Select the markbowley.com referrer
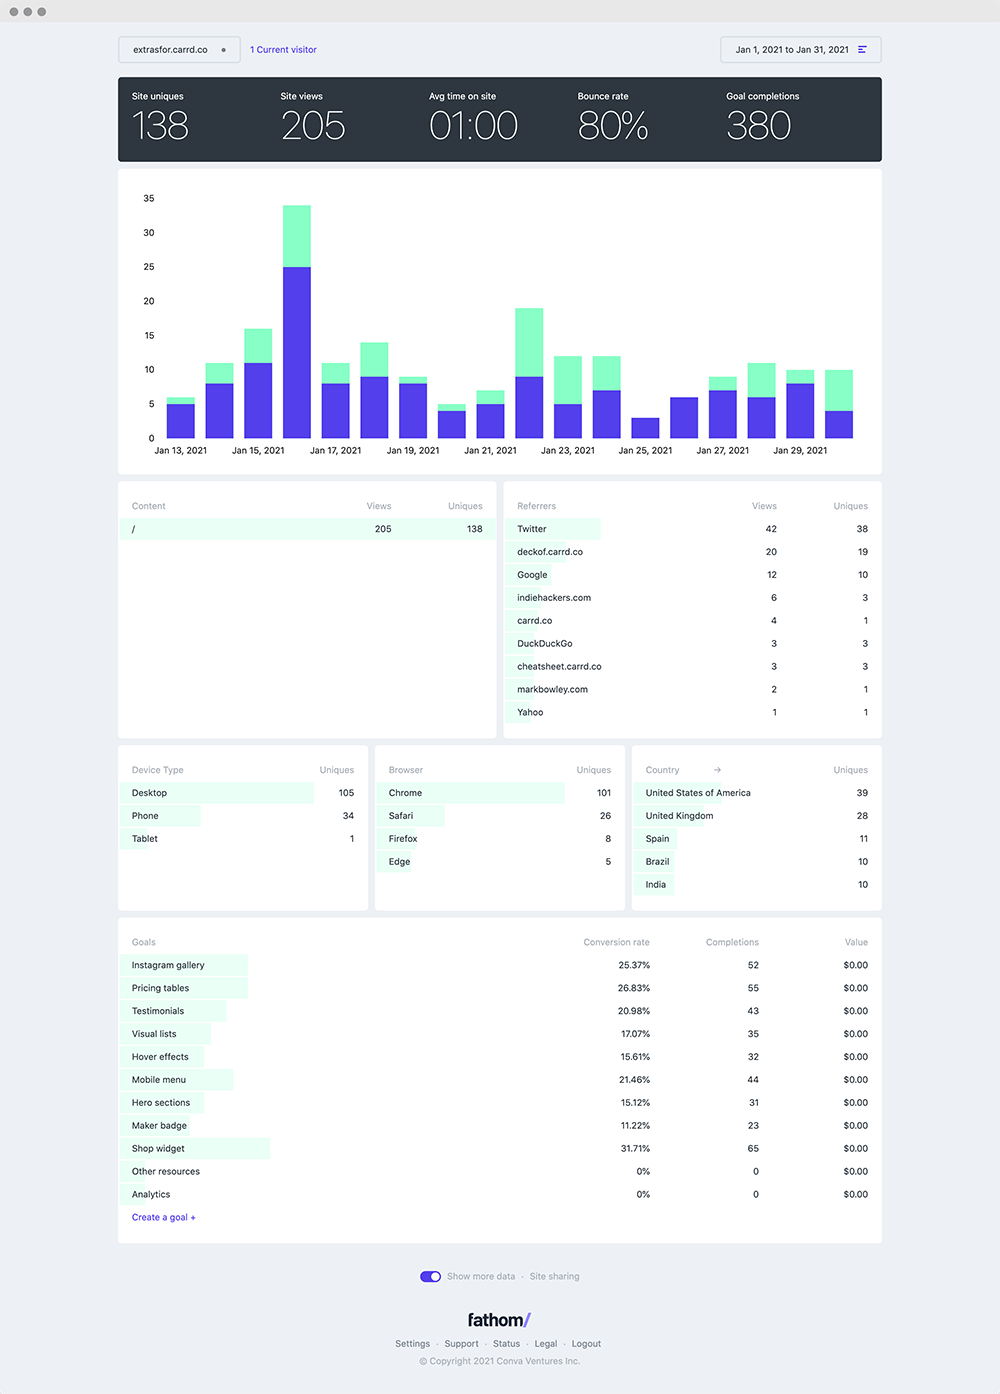The image size is (1000, 1394). 692,690
